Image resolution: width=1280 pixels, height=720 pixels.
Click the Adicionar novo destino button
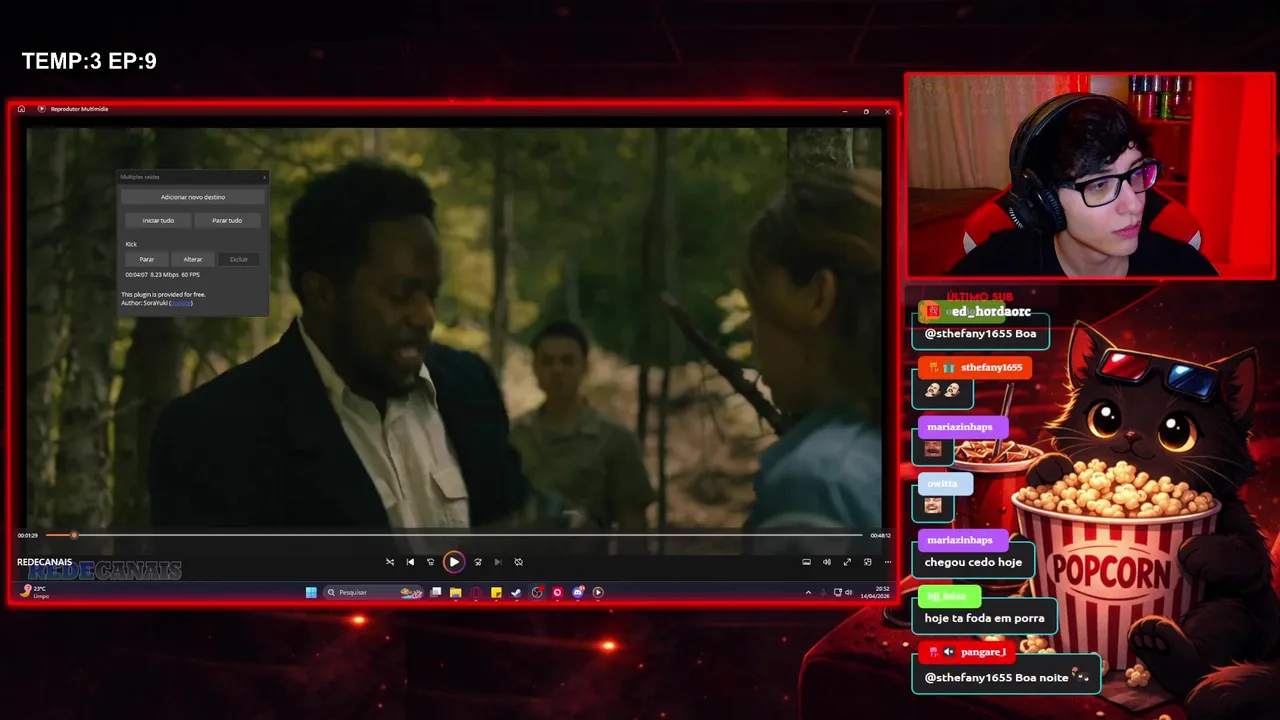tap(193, 197)
